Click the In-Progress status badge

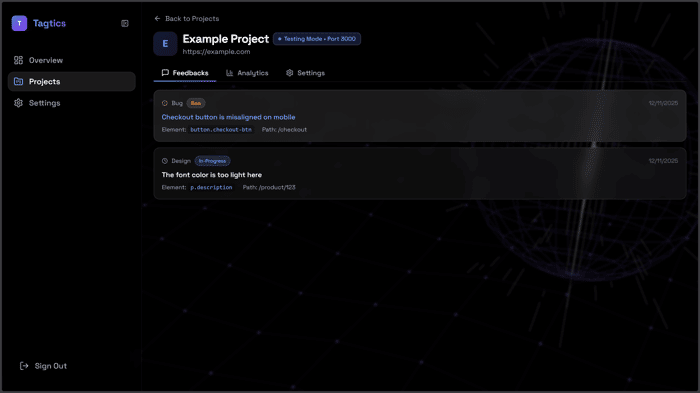tap(212, 161)
